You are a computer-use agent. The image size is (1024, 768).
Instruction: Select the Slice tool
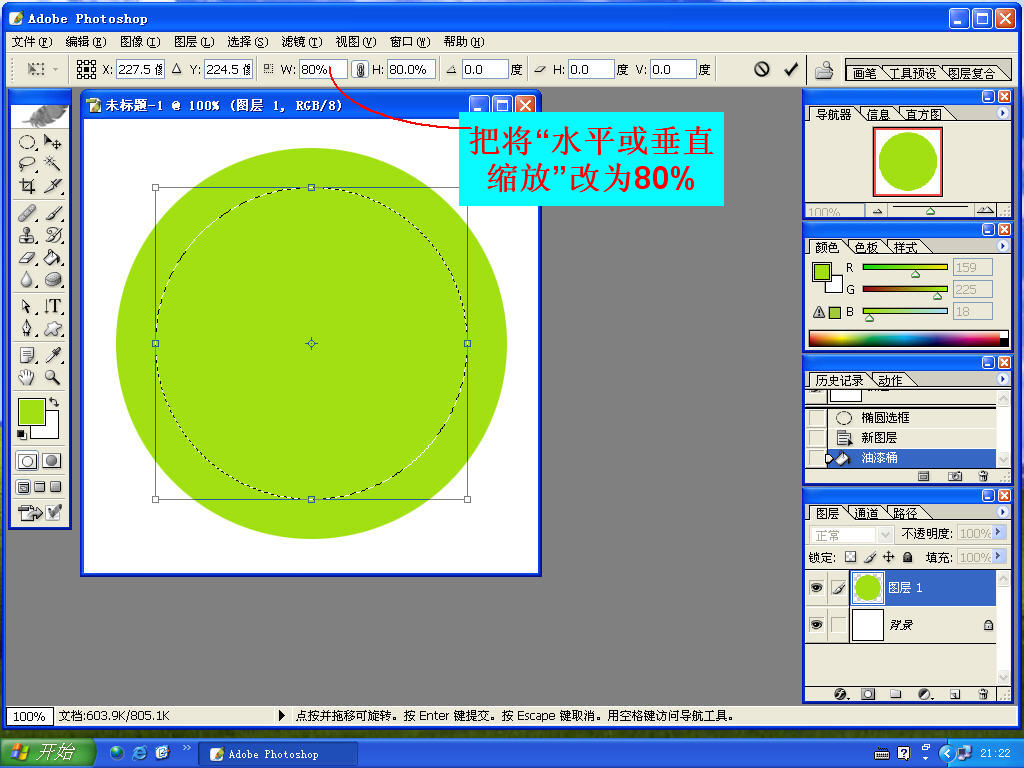pyautogui.click(x=53, y=186)
